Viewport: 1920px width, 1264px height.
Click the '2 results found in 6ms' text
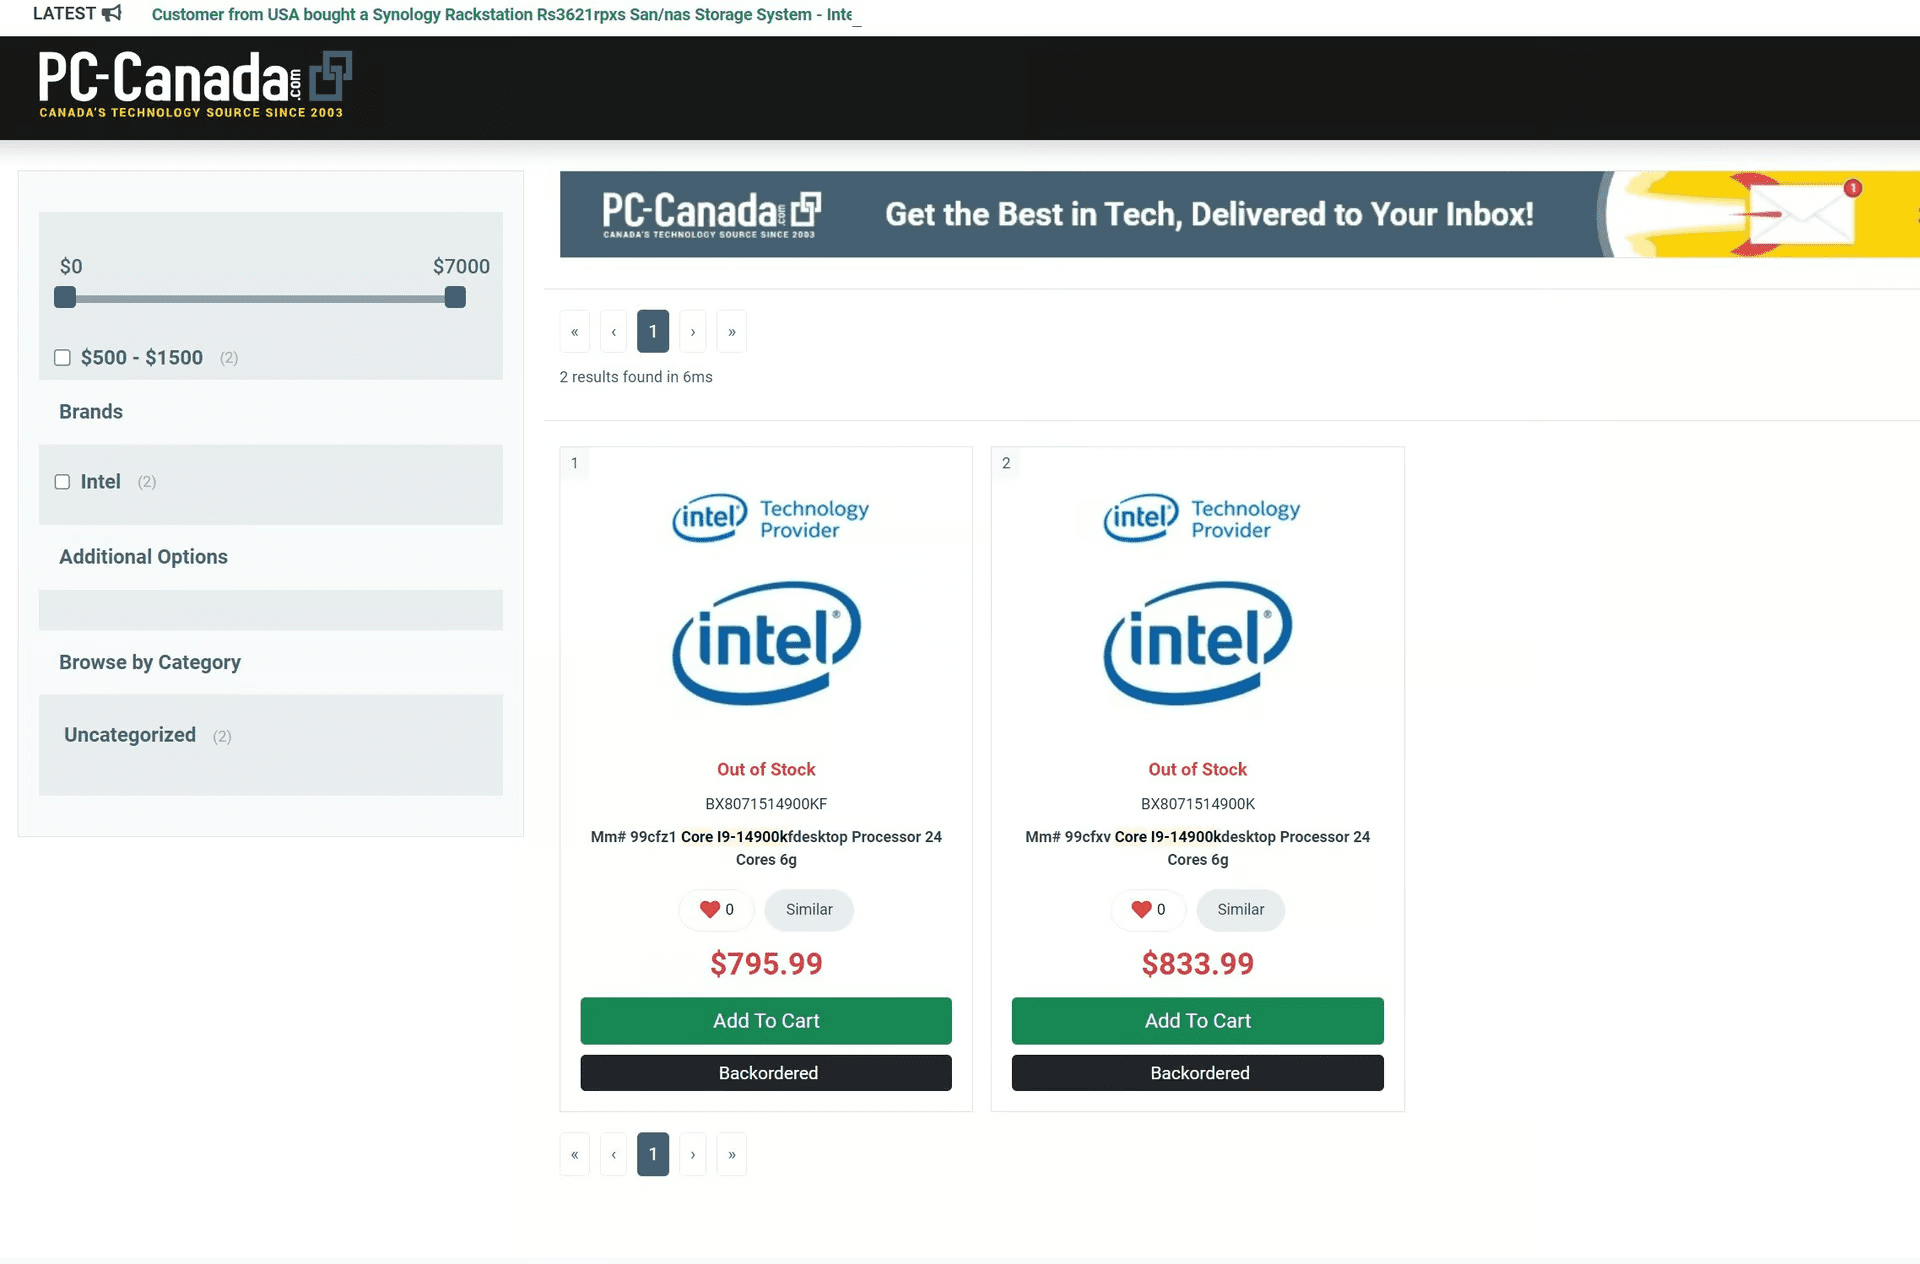[x=636, y=377]
